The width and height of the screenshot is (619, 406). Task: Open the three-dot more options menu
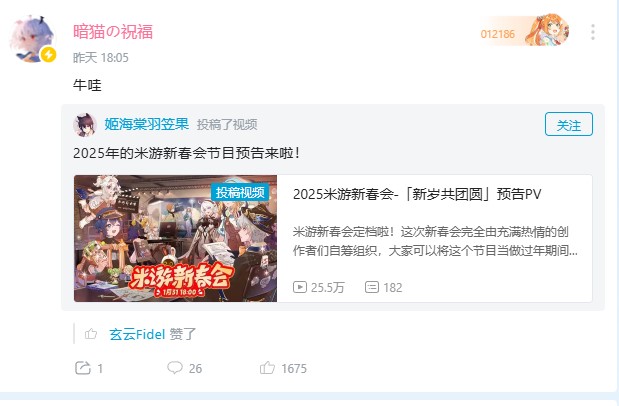(x=593, y=32)
